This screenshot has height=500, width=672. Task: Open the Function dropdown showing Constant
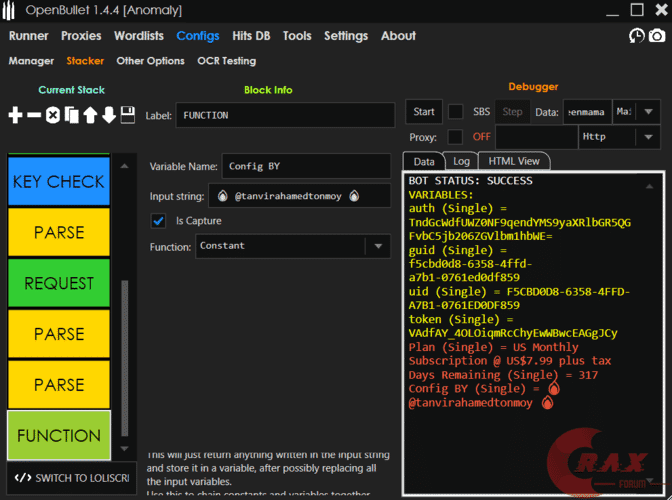coord(378,246)
